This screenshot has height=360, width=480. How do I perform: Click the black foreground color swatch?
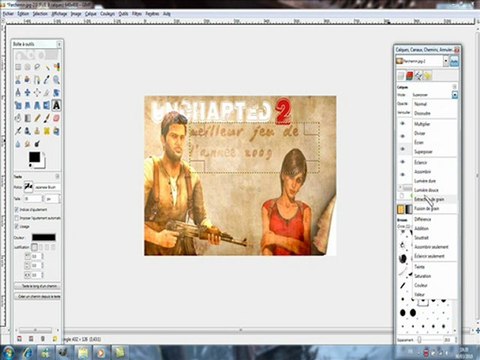point(35,157)
